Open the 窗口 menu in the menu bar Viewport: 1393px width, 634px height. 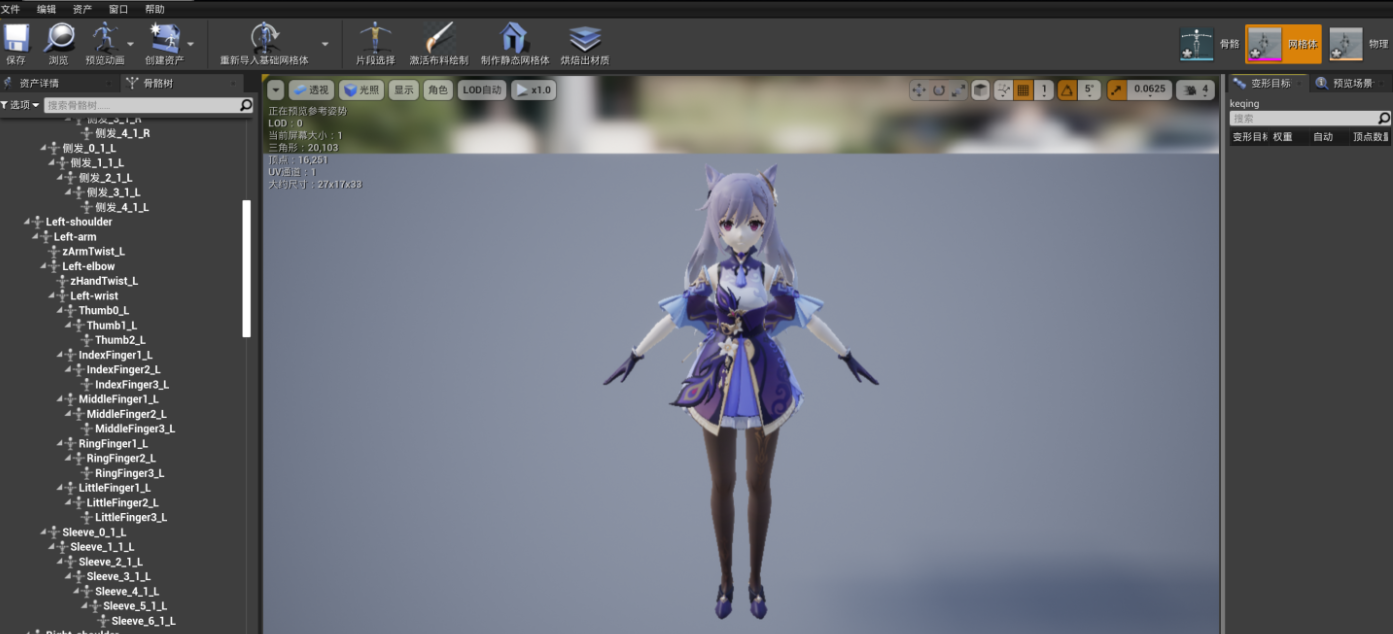tap(117, 8)
